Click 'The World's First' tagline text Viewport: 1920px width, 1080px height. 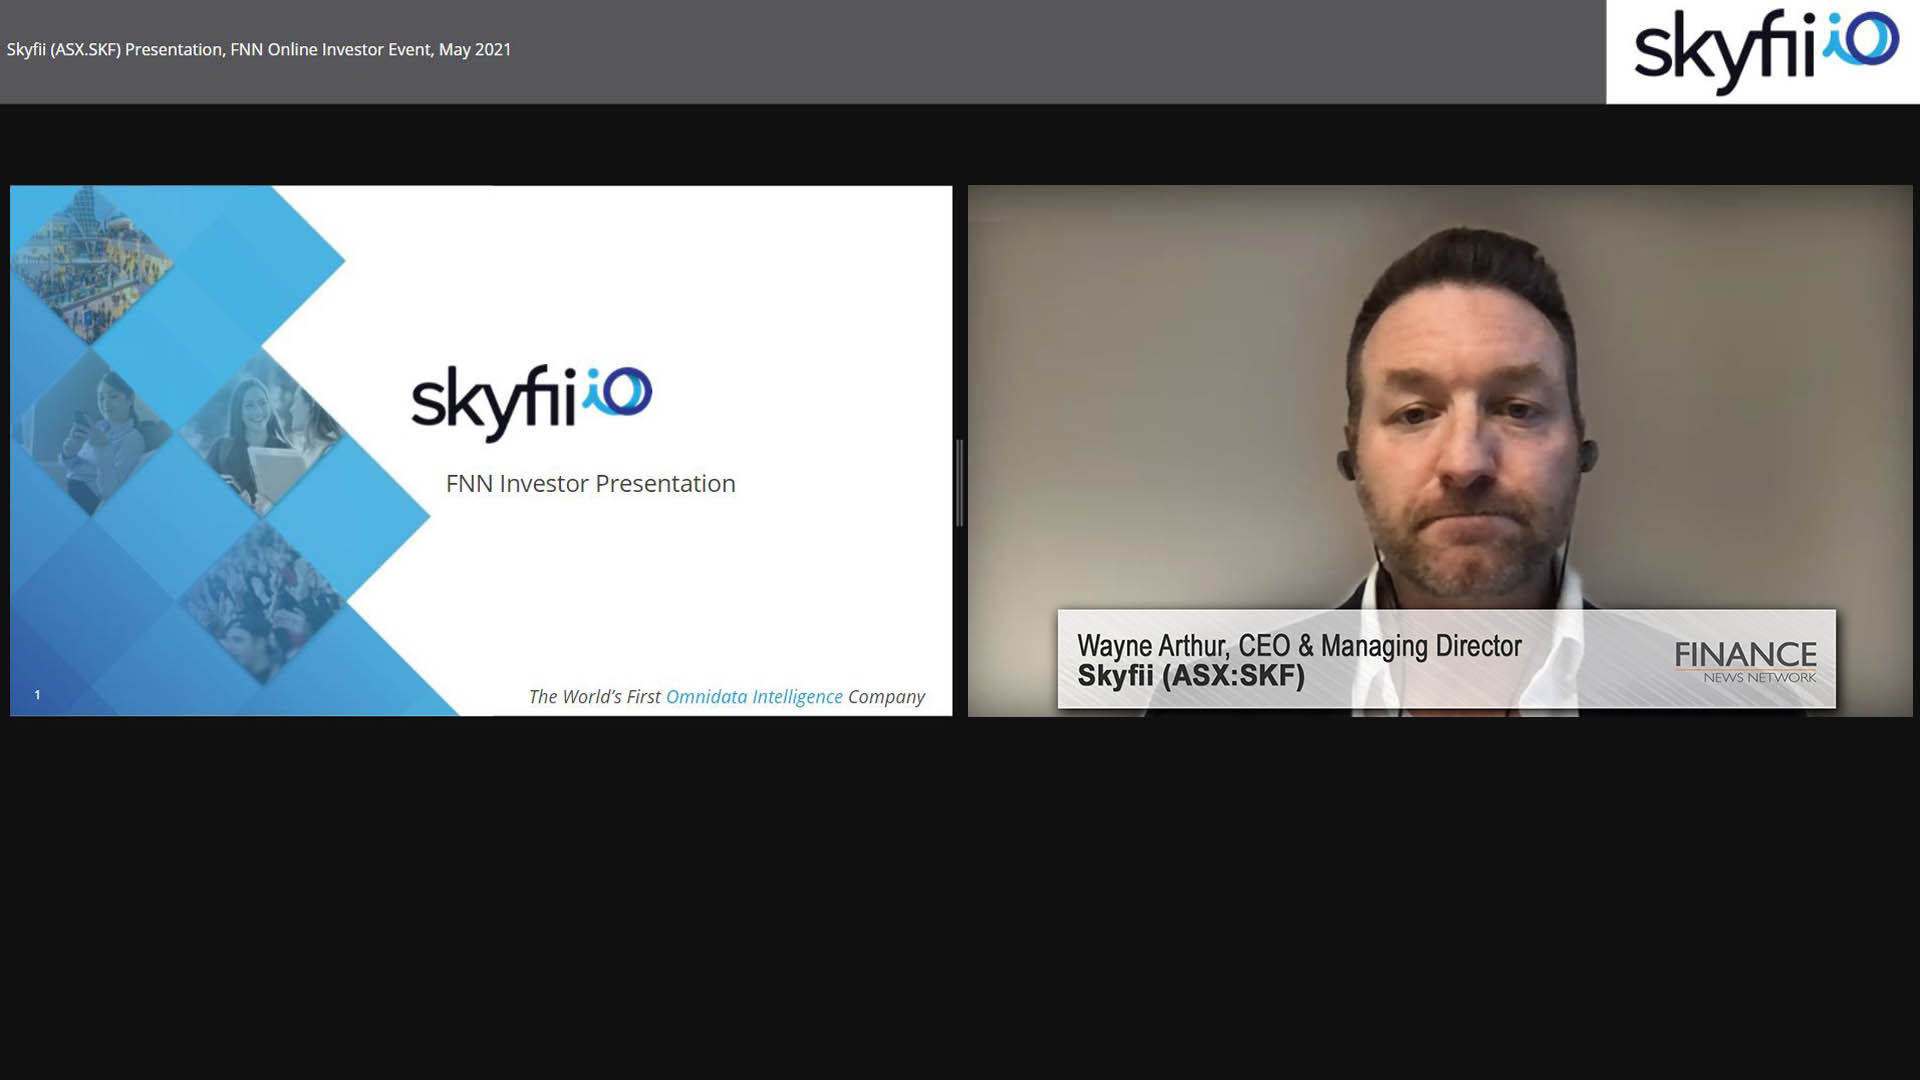point(594,697)
